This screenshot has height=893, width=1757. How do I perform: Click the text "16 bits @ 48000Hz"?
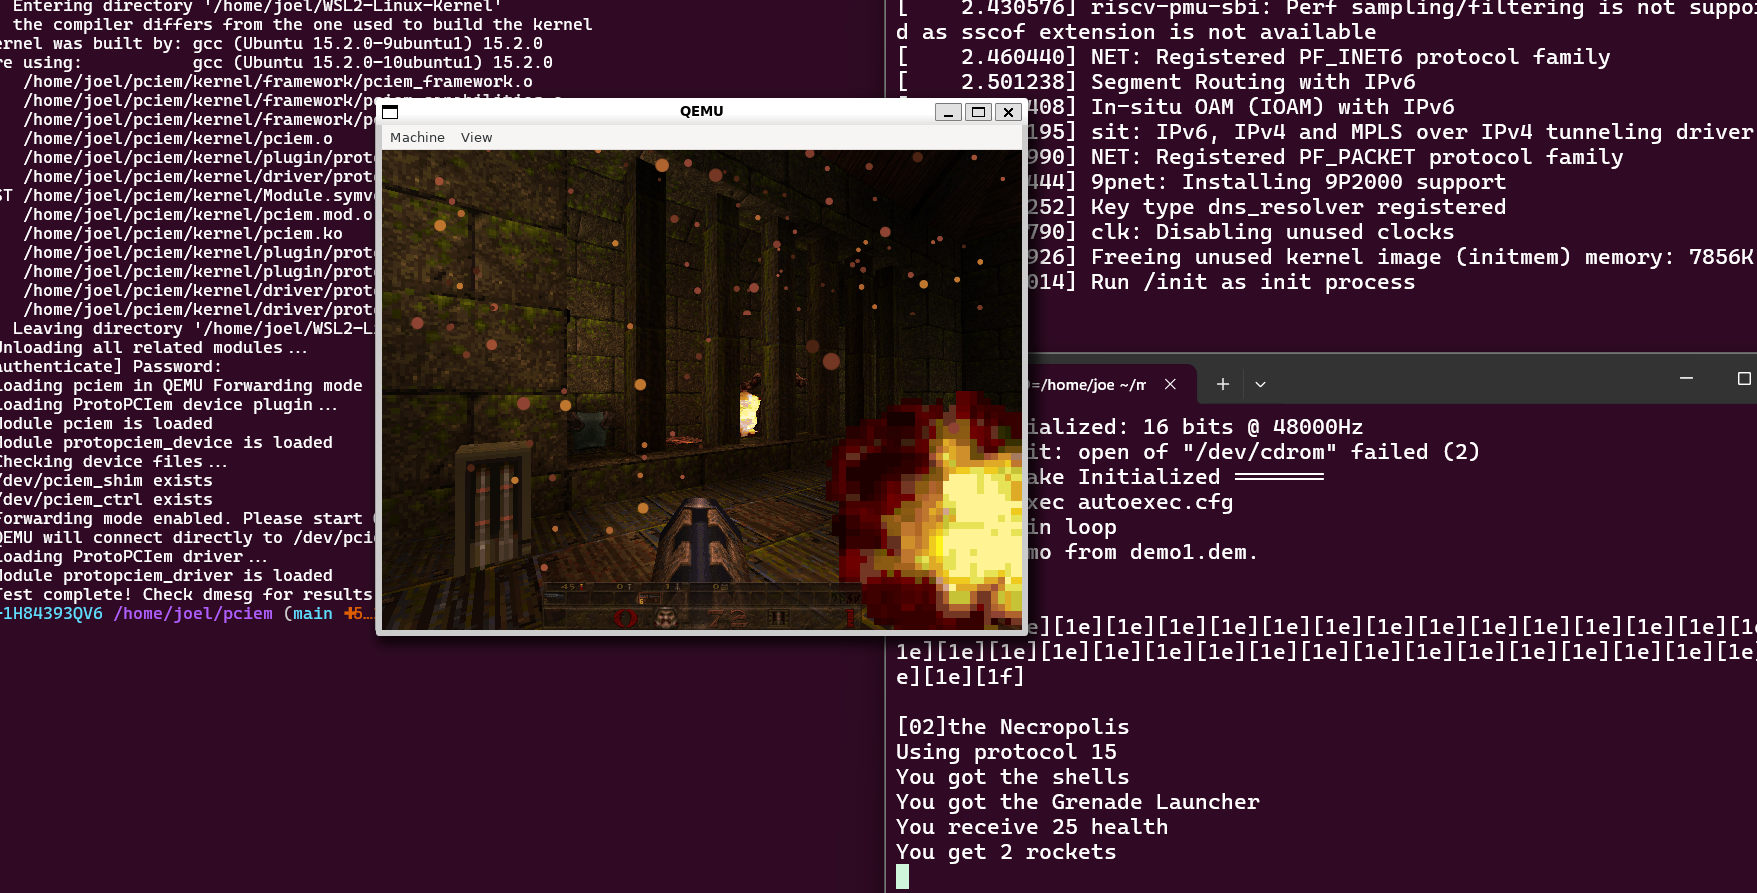1253,427
